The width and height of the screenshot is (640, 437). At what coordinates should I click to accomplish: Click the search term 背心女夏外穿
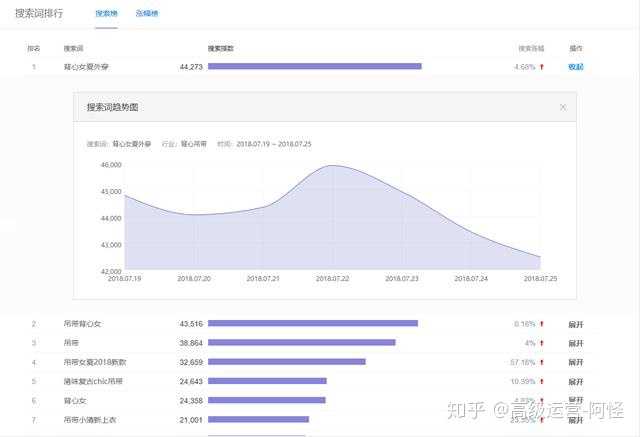coord(85,67)
